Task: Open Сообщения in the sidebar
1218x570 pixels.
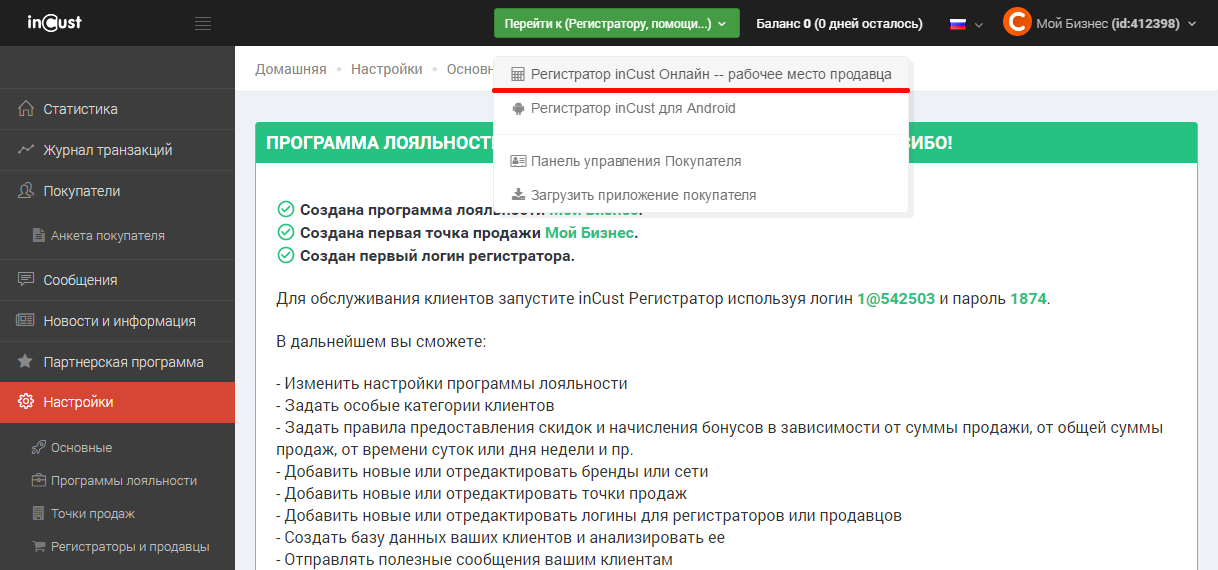Action: pos(80,280)
